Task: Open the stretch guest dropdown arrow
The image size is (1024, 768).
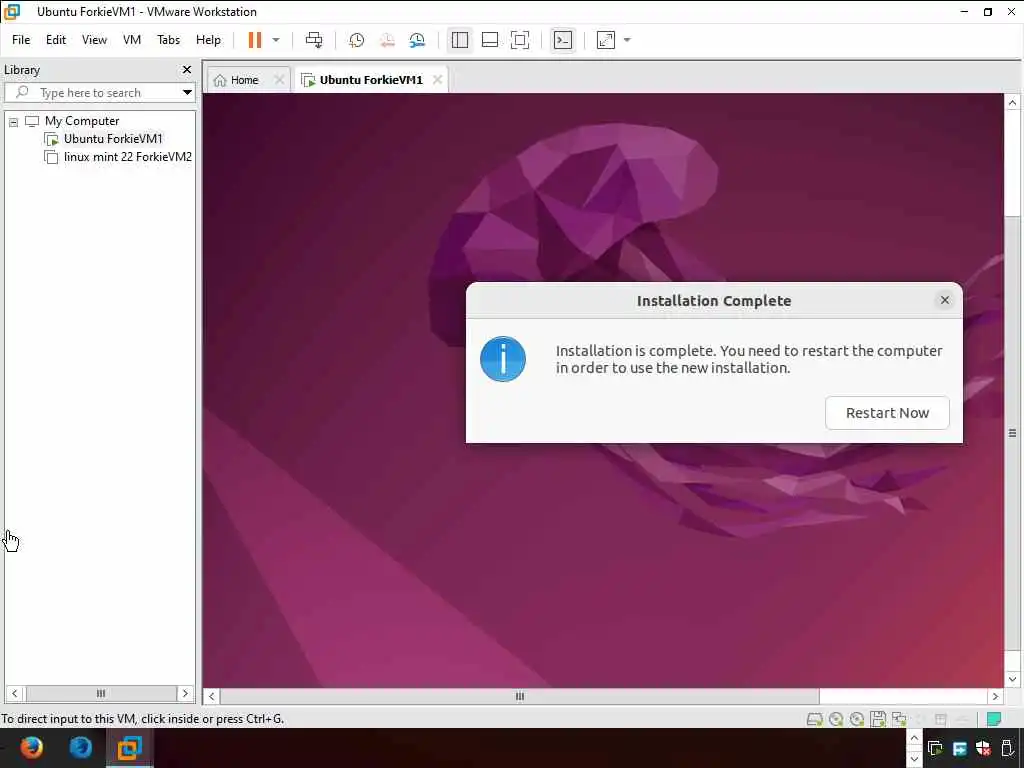Action: pos(627,40)
